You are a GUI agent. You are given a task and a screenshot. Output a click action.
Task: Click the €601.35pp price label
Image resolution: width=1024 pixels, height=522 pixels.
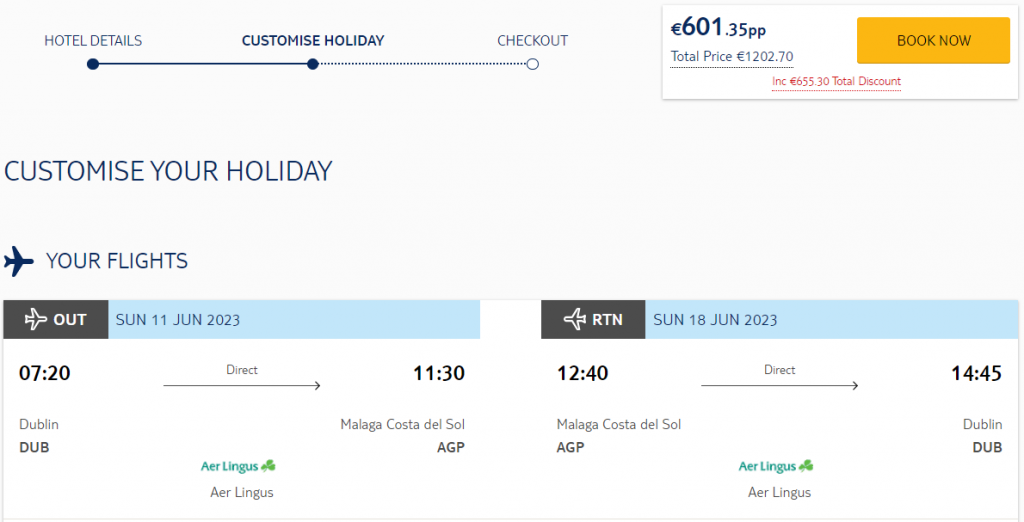click(718, 29)
